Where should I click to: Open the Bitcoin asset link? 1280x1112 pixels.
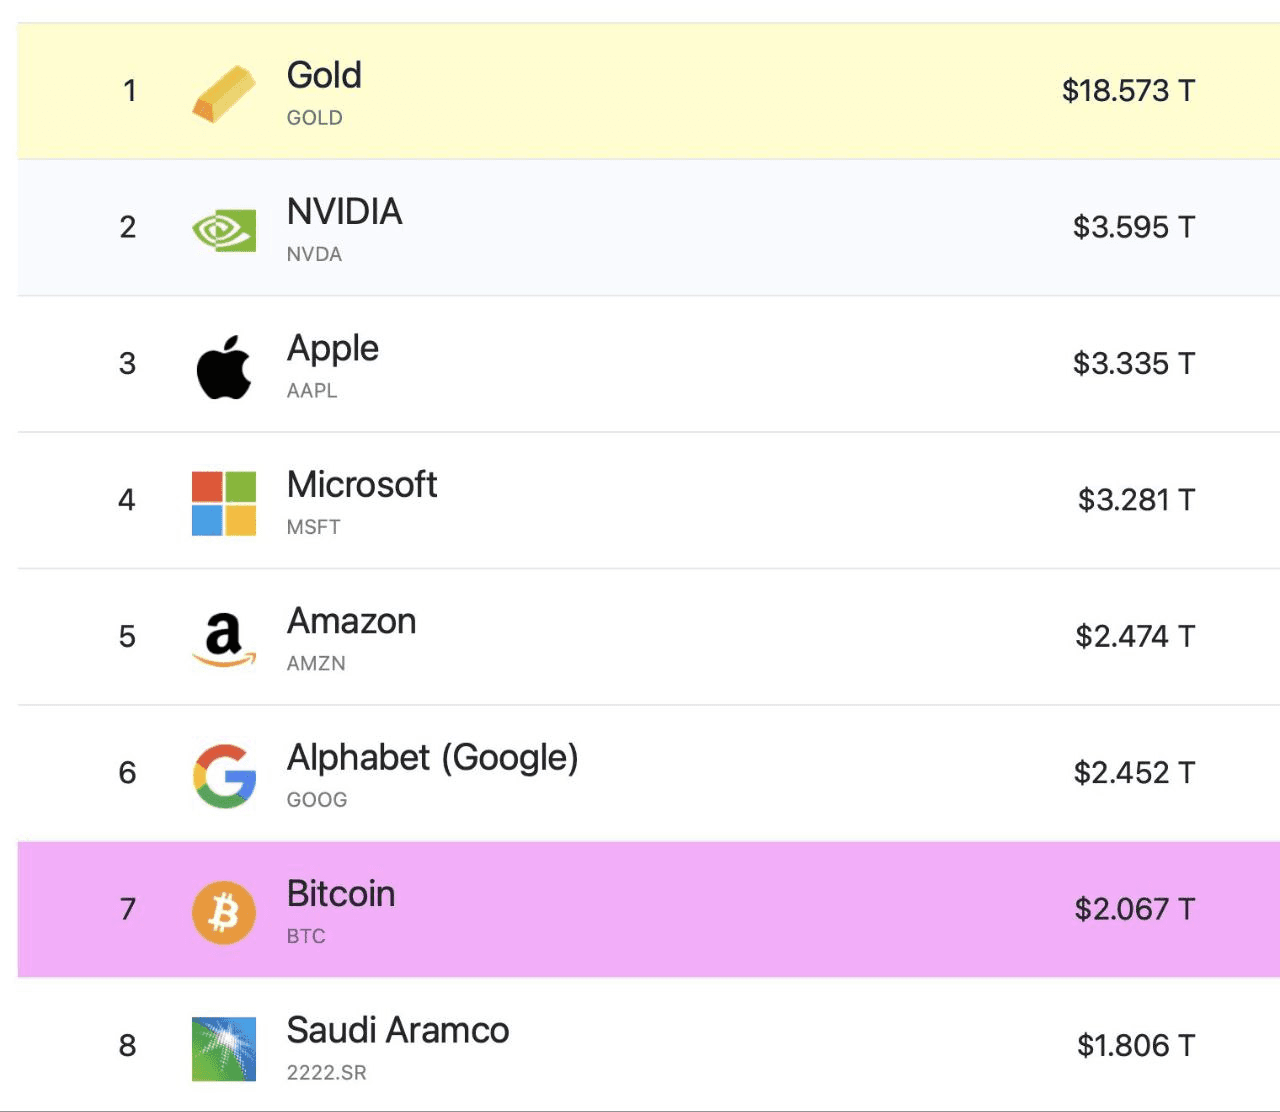pyautogui.click(x=341, y=894)
